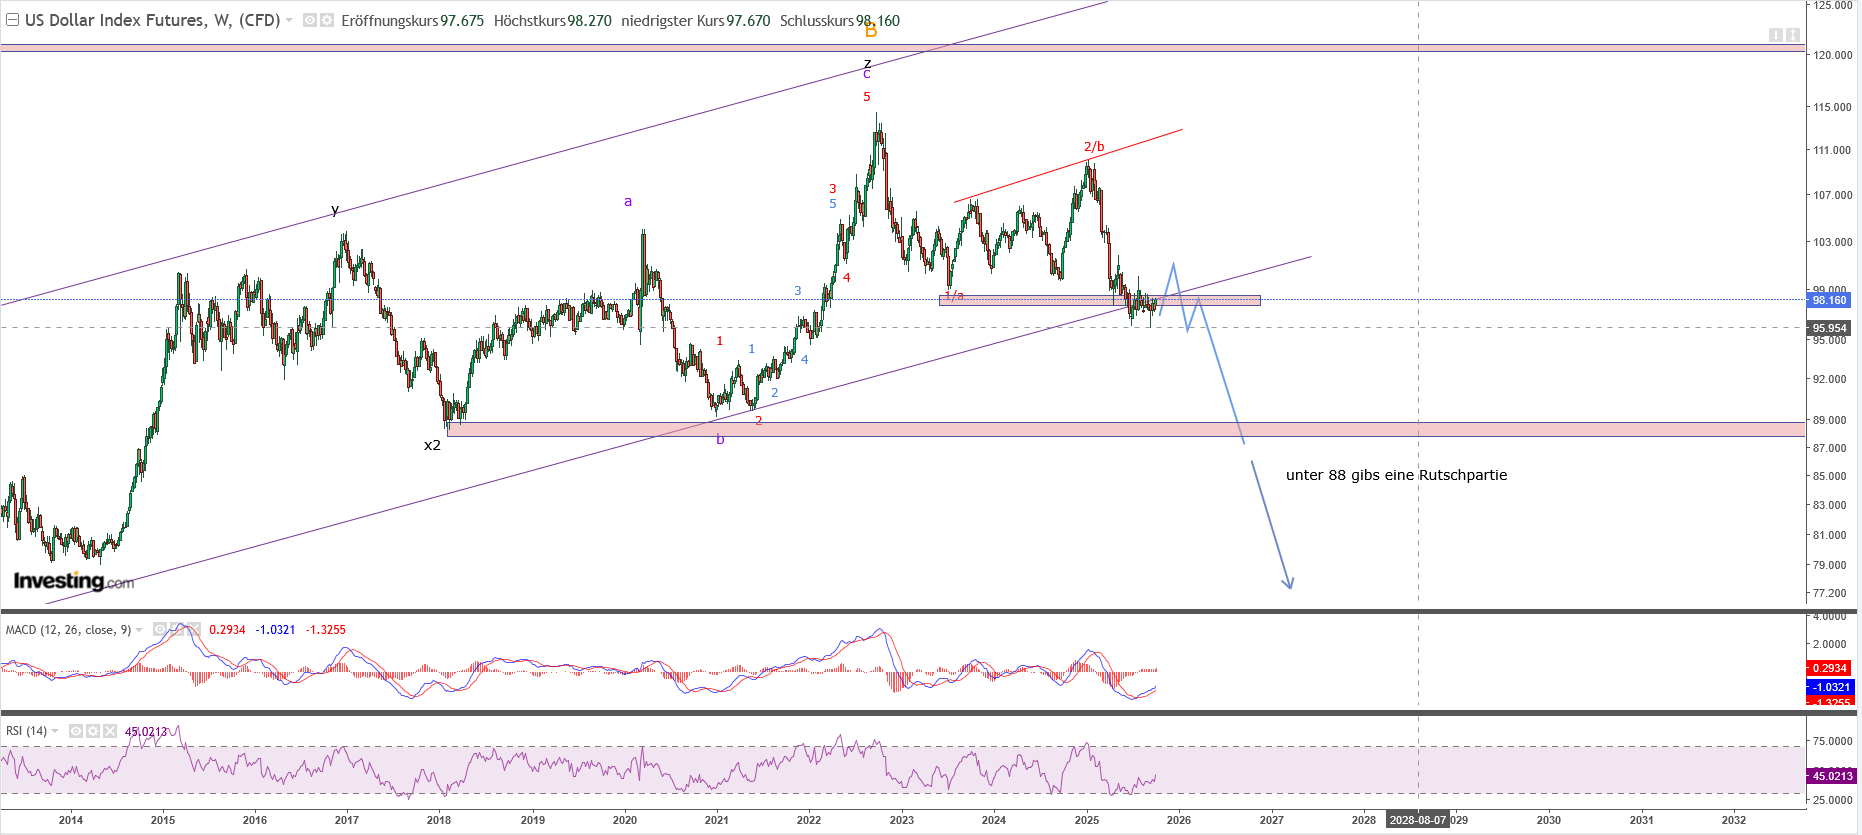Screen dimensions: 1862x835
Task: Collapse the US Dollar Index legend box
Action: click(x=13, y=20)
